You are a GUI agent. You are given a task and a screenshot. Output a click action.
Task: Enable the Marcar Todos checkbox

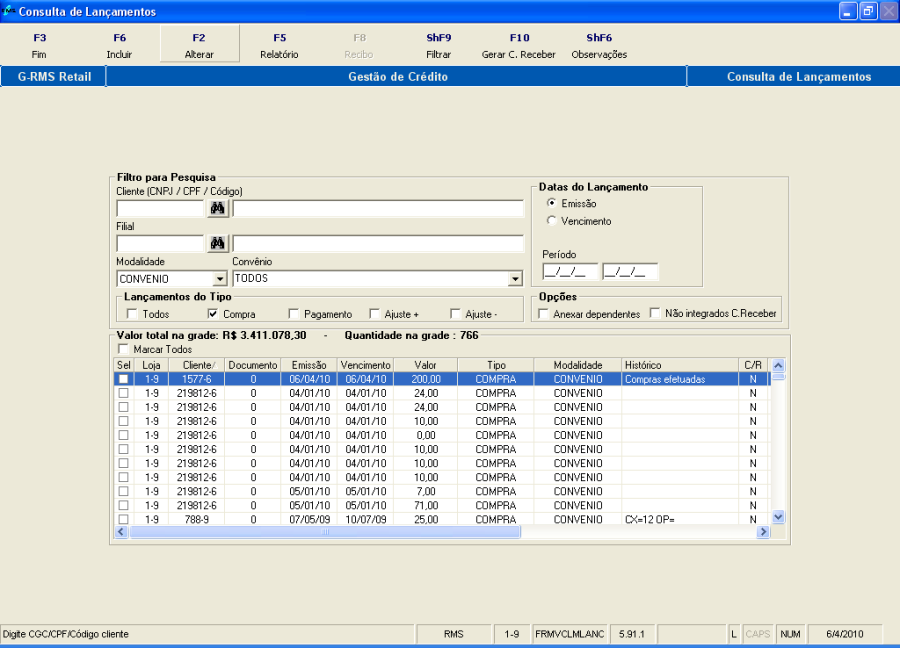point(124,350)
